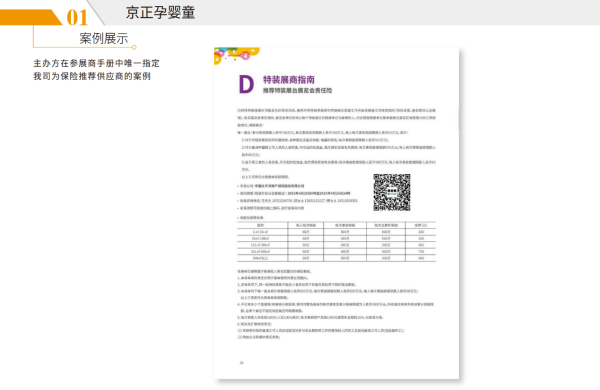This screenshot has width=600, height=390.
Task: Click the slide title 京正孕婴童
Action: coord(160,13)
